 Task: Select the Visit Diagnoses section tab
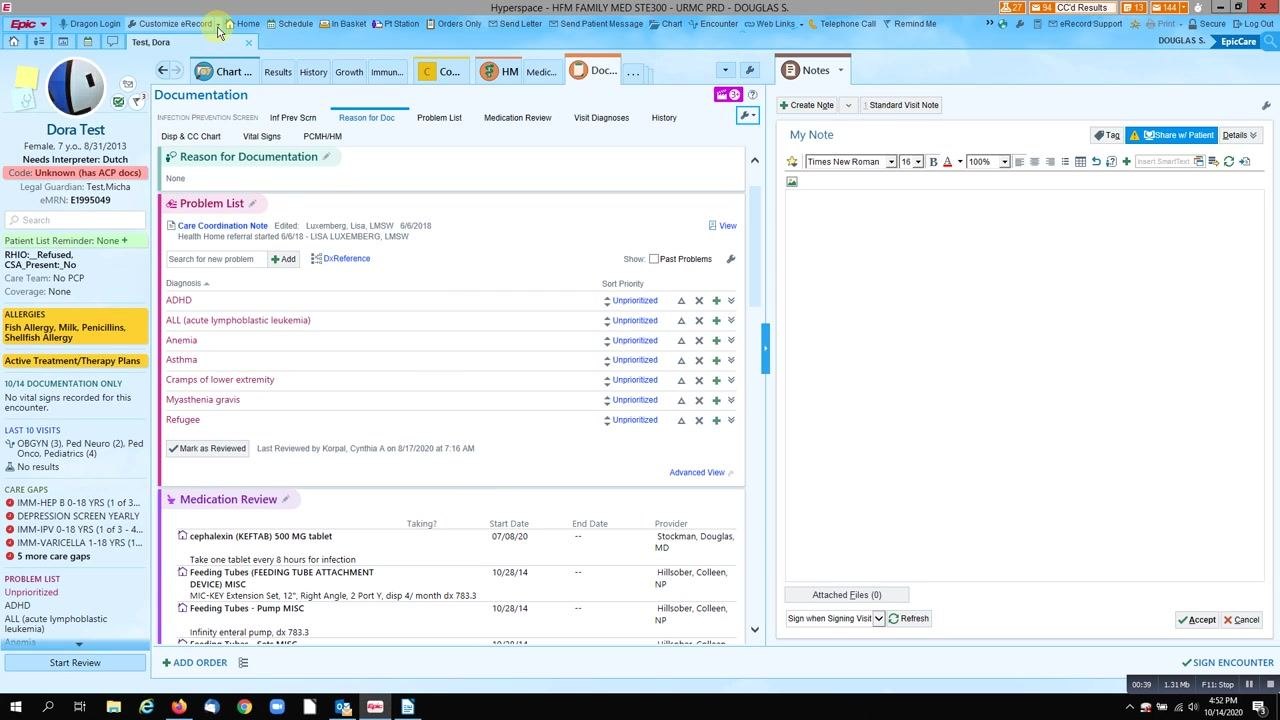(601, 118)
